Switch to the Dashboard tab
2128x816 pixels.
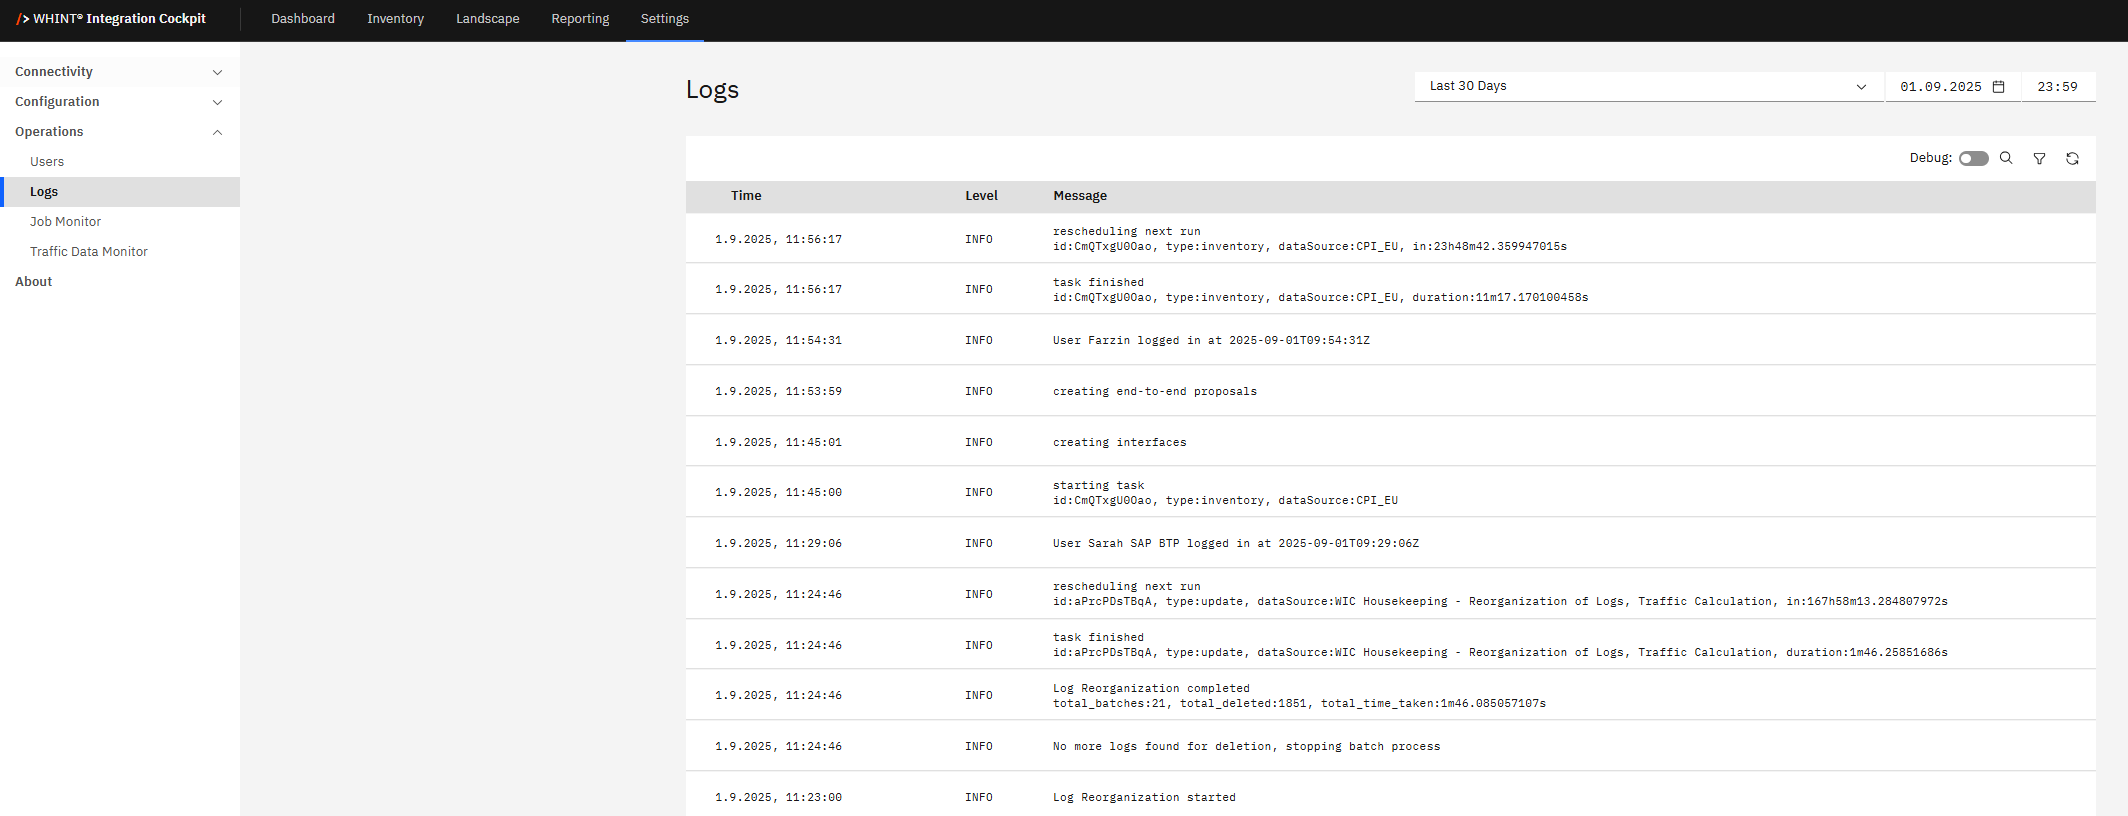[303, 19]
